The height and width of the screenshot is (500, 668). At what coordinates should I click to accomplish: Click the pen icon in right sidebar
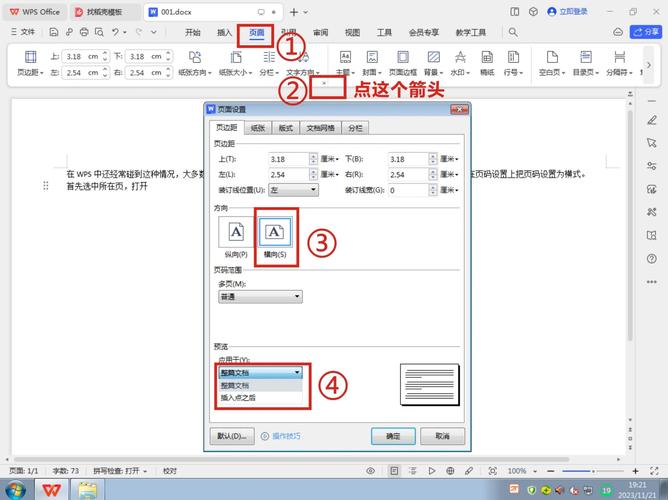(x=651, y=120)
